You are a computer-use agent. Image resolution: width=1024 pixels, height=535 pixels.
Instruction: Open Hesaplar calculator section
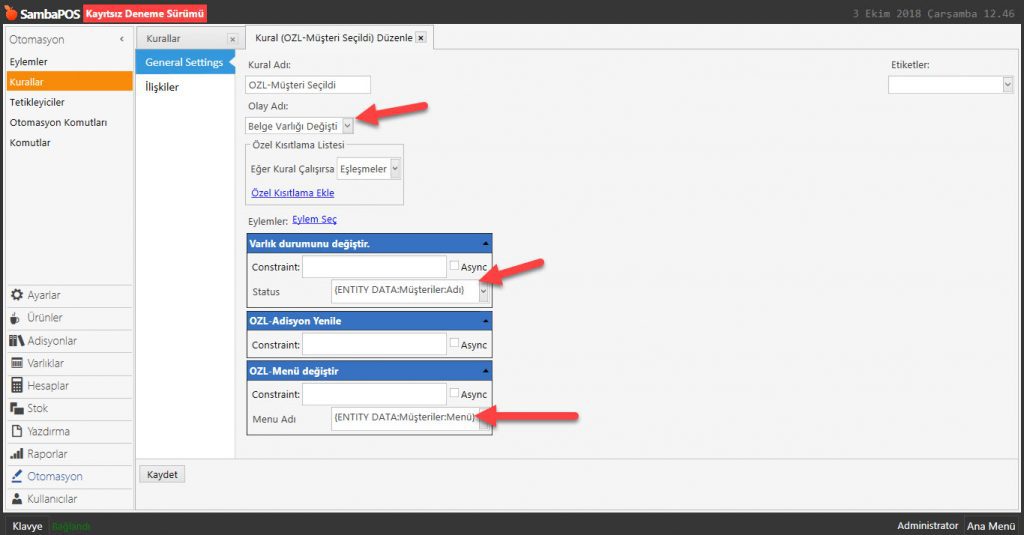click(x=47, y=386)
